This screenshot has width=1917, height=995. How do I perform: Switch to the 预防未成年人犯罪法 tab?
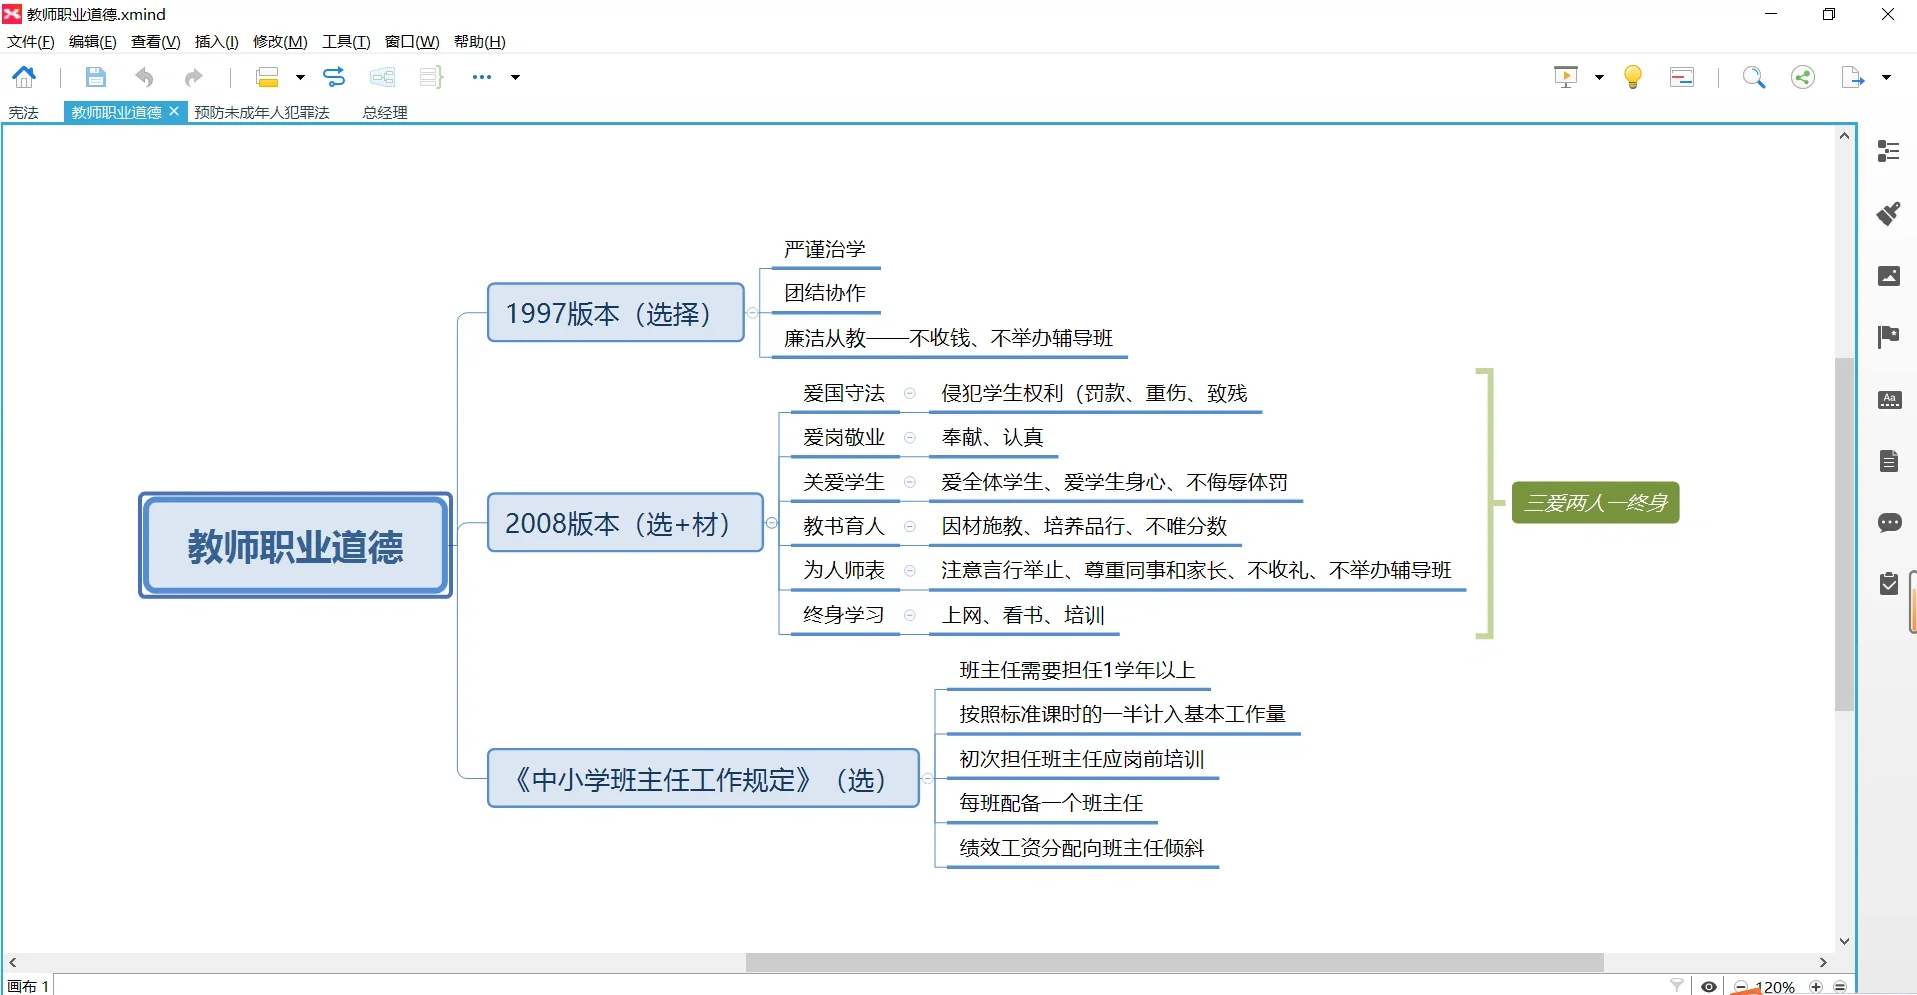coord(262,112)
